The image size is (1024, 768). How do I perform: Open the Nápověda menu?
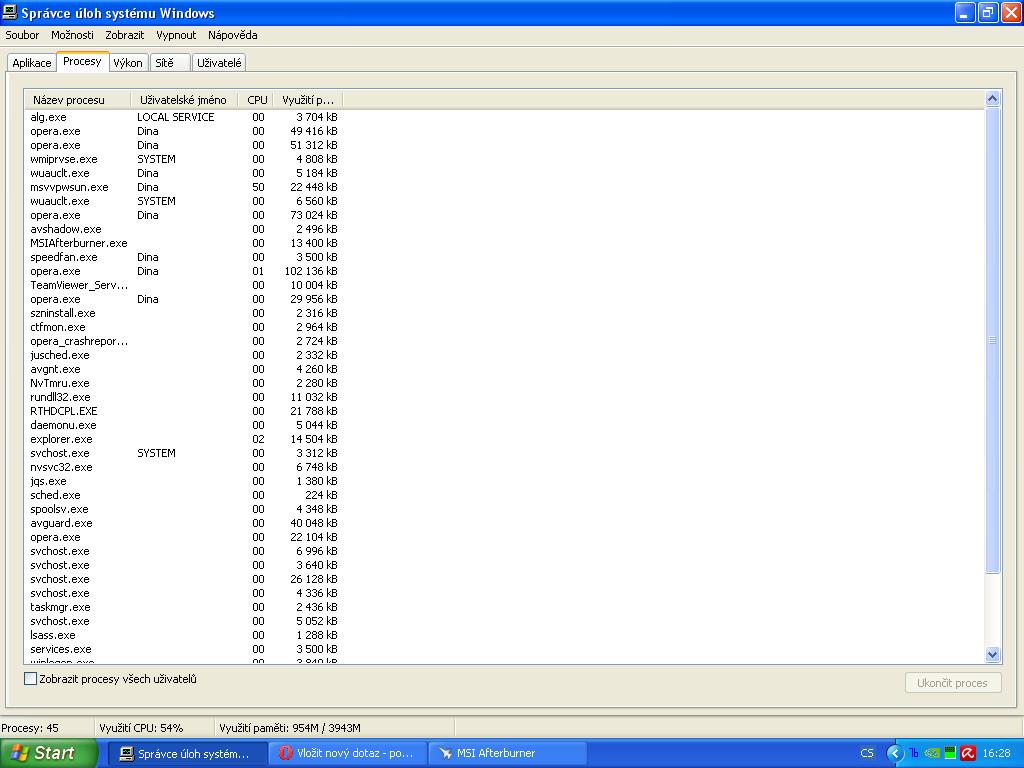(x=232, y=35)
